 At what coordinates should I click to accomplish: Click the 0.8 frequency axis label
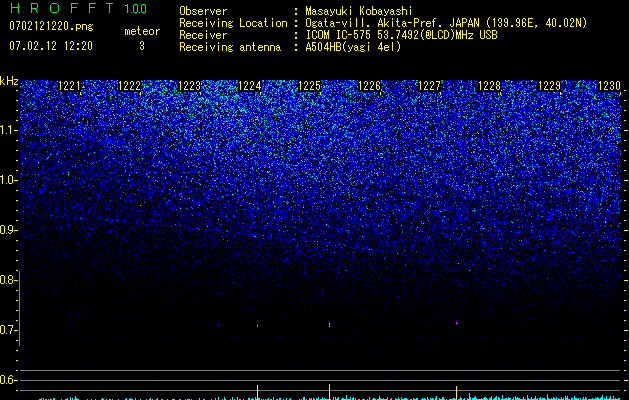[x=9, y=280]
